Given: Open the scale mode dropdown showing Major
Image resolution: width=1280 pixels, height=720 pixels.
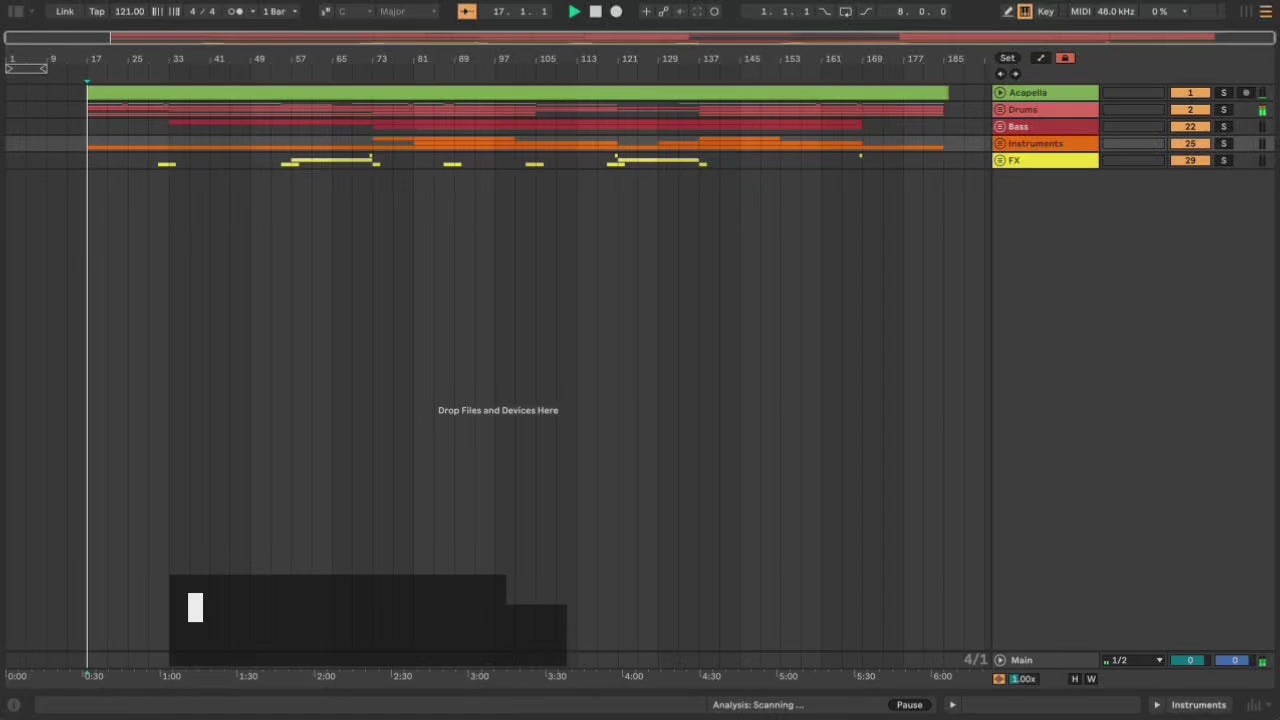Looking at the screenshot, I should click(407, 12).
